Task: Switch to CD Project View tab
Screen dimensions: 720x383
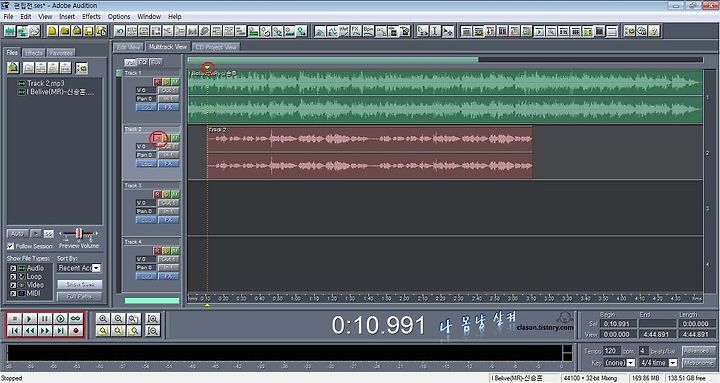Action: pos(216,47)
